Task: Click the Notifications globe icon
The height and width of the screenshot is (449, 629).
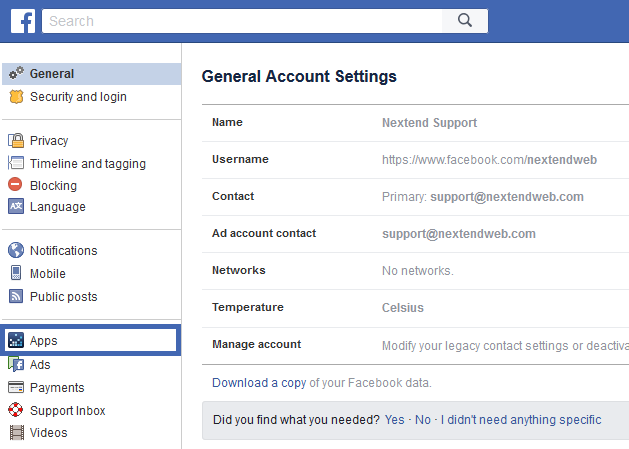Action: point(16,251)
